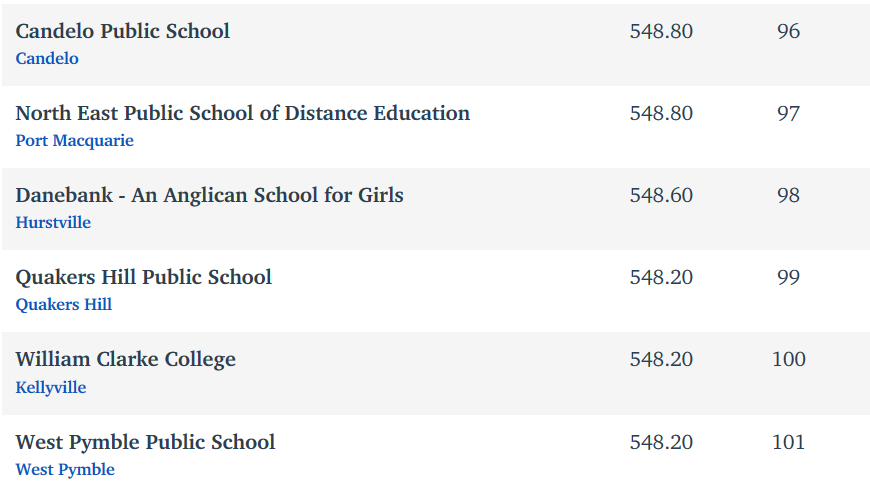Image resolution: width=870 pixels, height=501 pixels.
Task: Select Quakers Hill Public School name
Action: coord(144,277)
